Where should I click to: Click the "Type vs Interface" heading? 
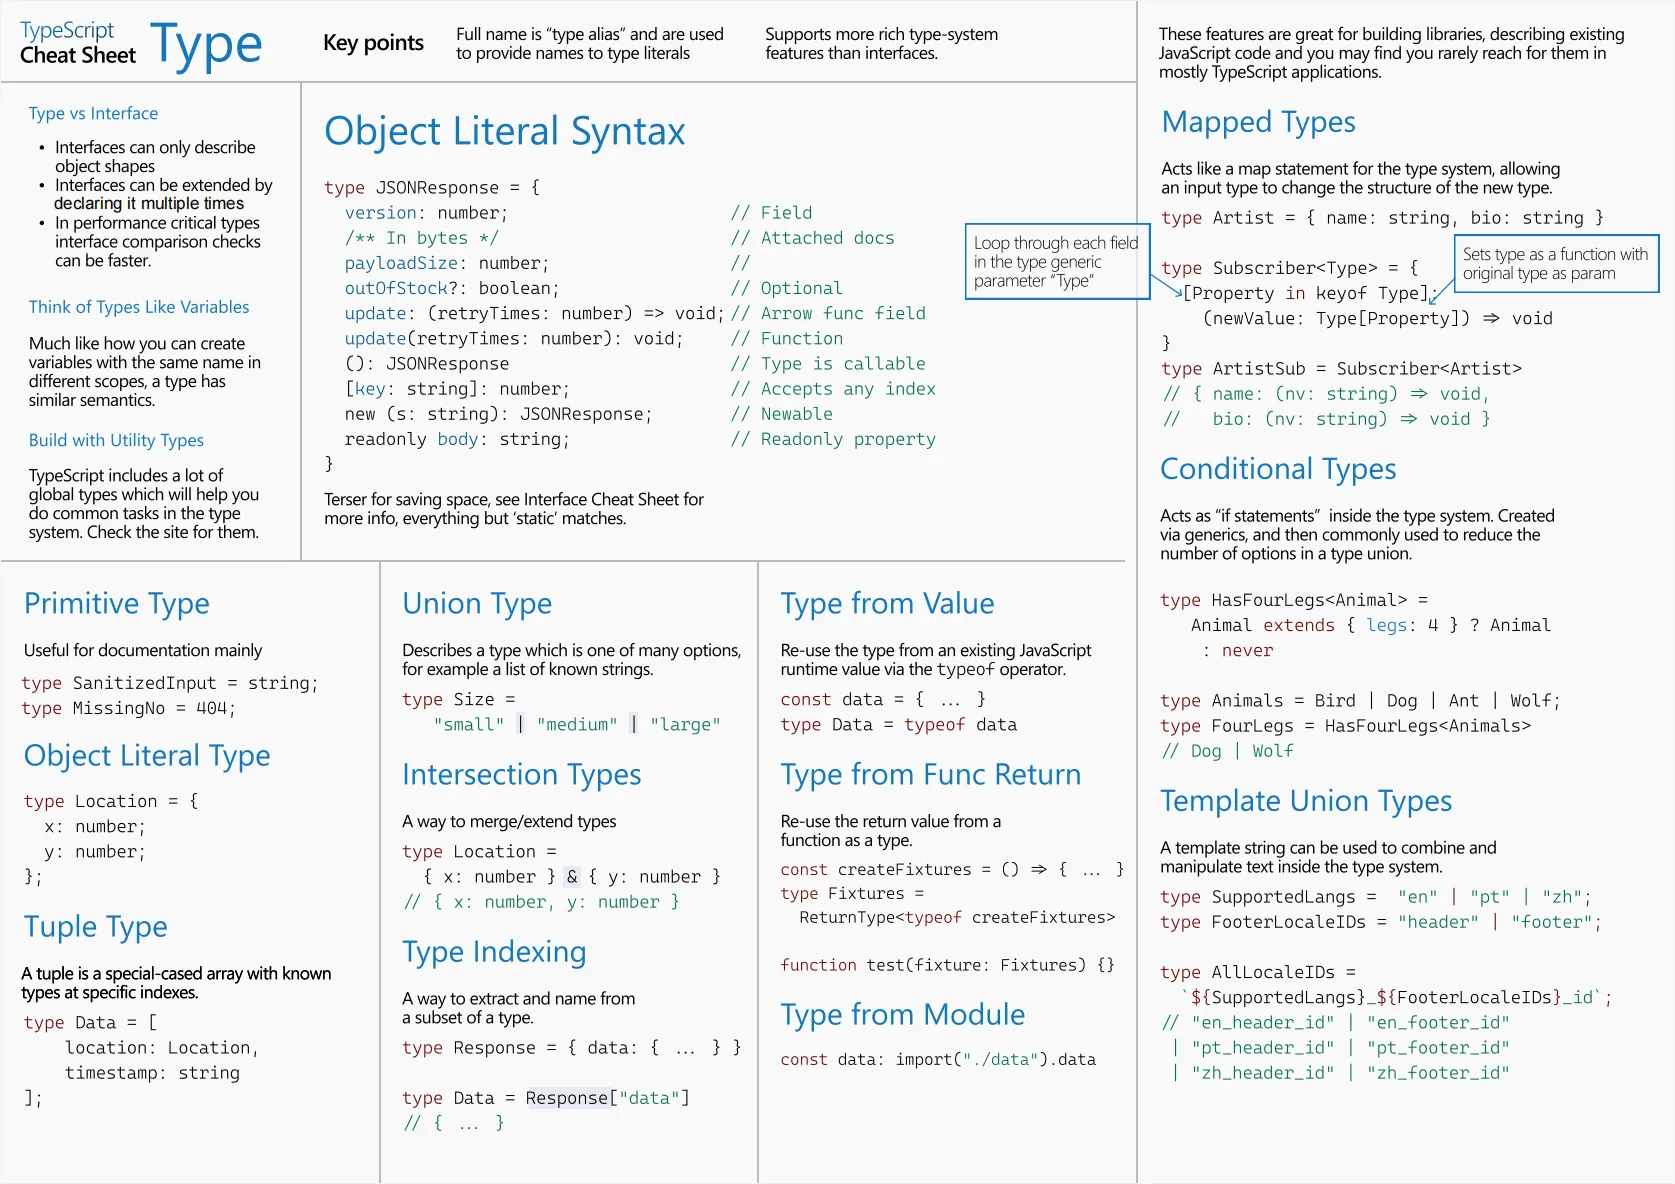click(x=93, y=114)
